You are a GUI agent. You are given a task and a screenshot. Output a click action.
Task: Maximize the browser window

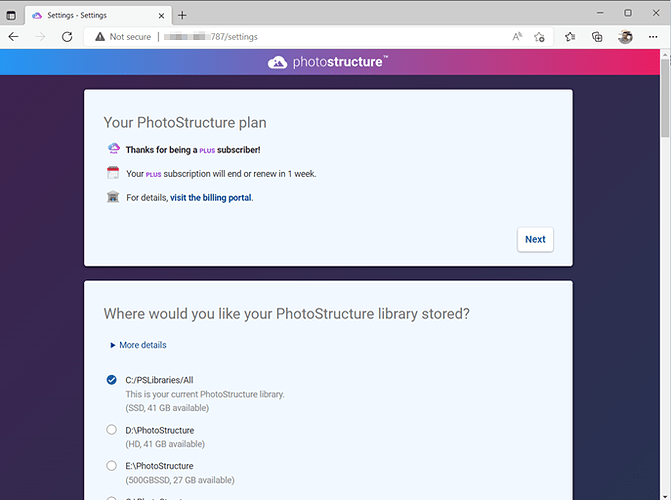628,13
